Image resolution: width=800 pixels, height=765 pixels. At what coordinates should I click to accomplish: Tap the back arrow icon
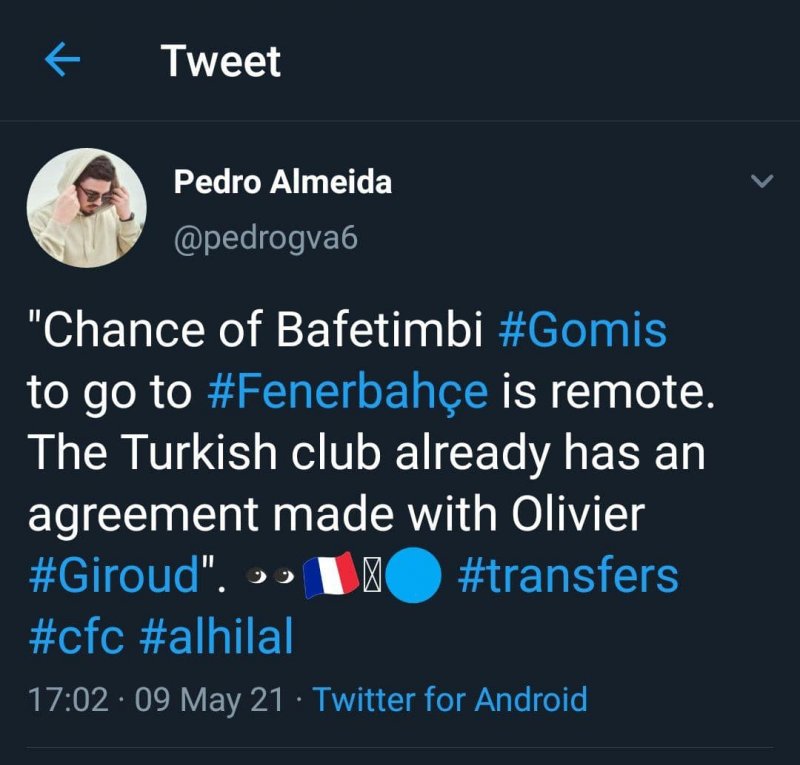62,61
